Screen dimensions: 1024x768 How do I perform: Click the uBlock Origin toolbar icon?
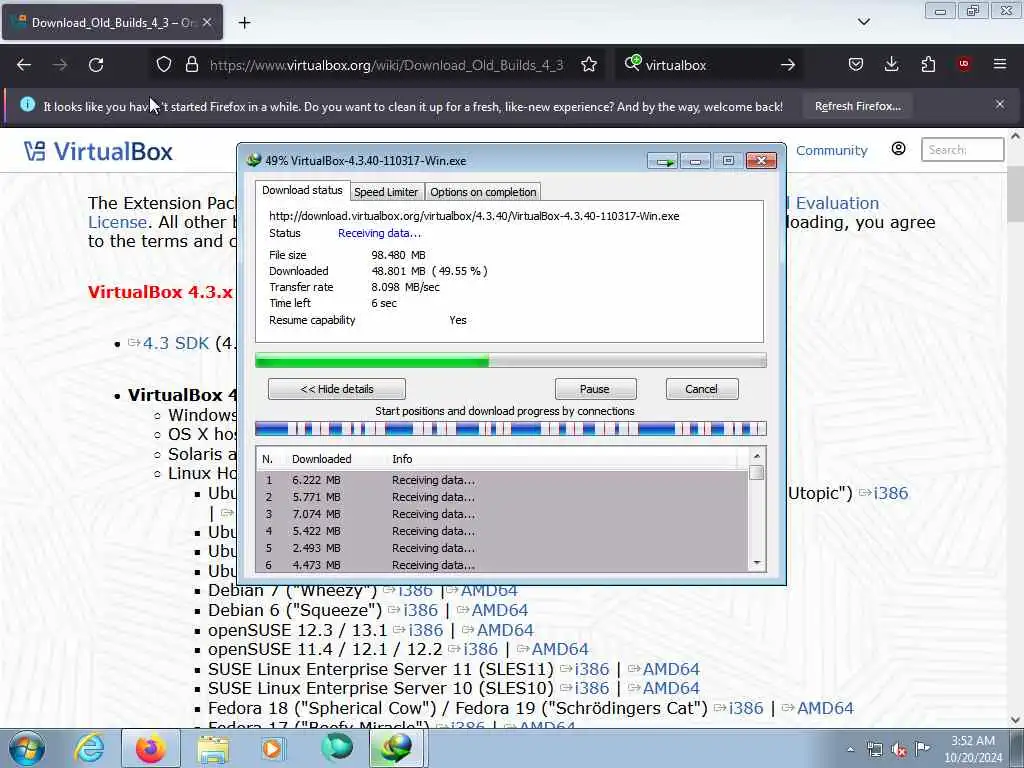click(963, 64)
